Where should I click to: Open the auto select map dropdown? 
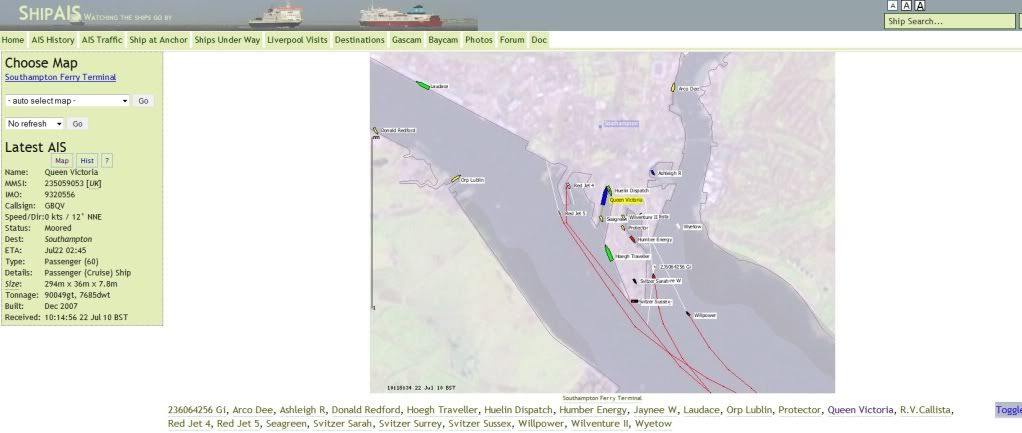(x=68, y=101)
